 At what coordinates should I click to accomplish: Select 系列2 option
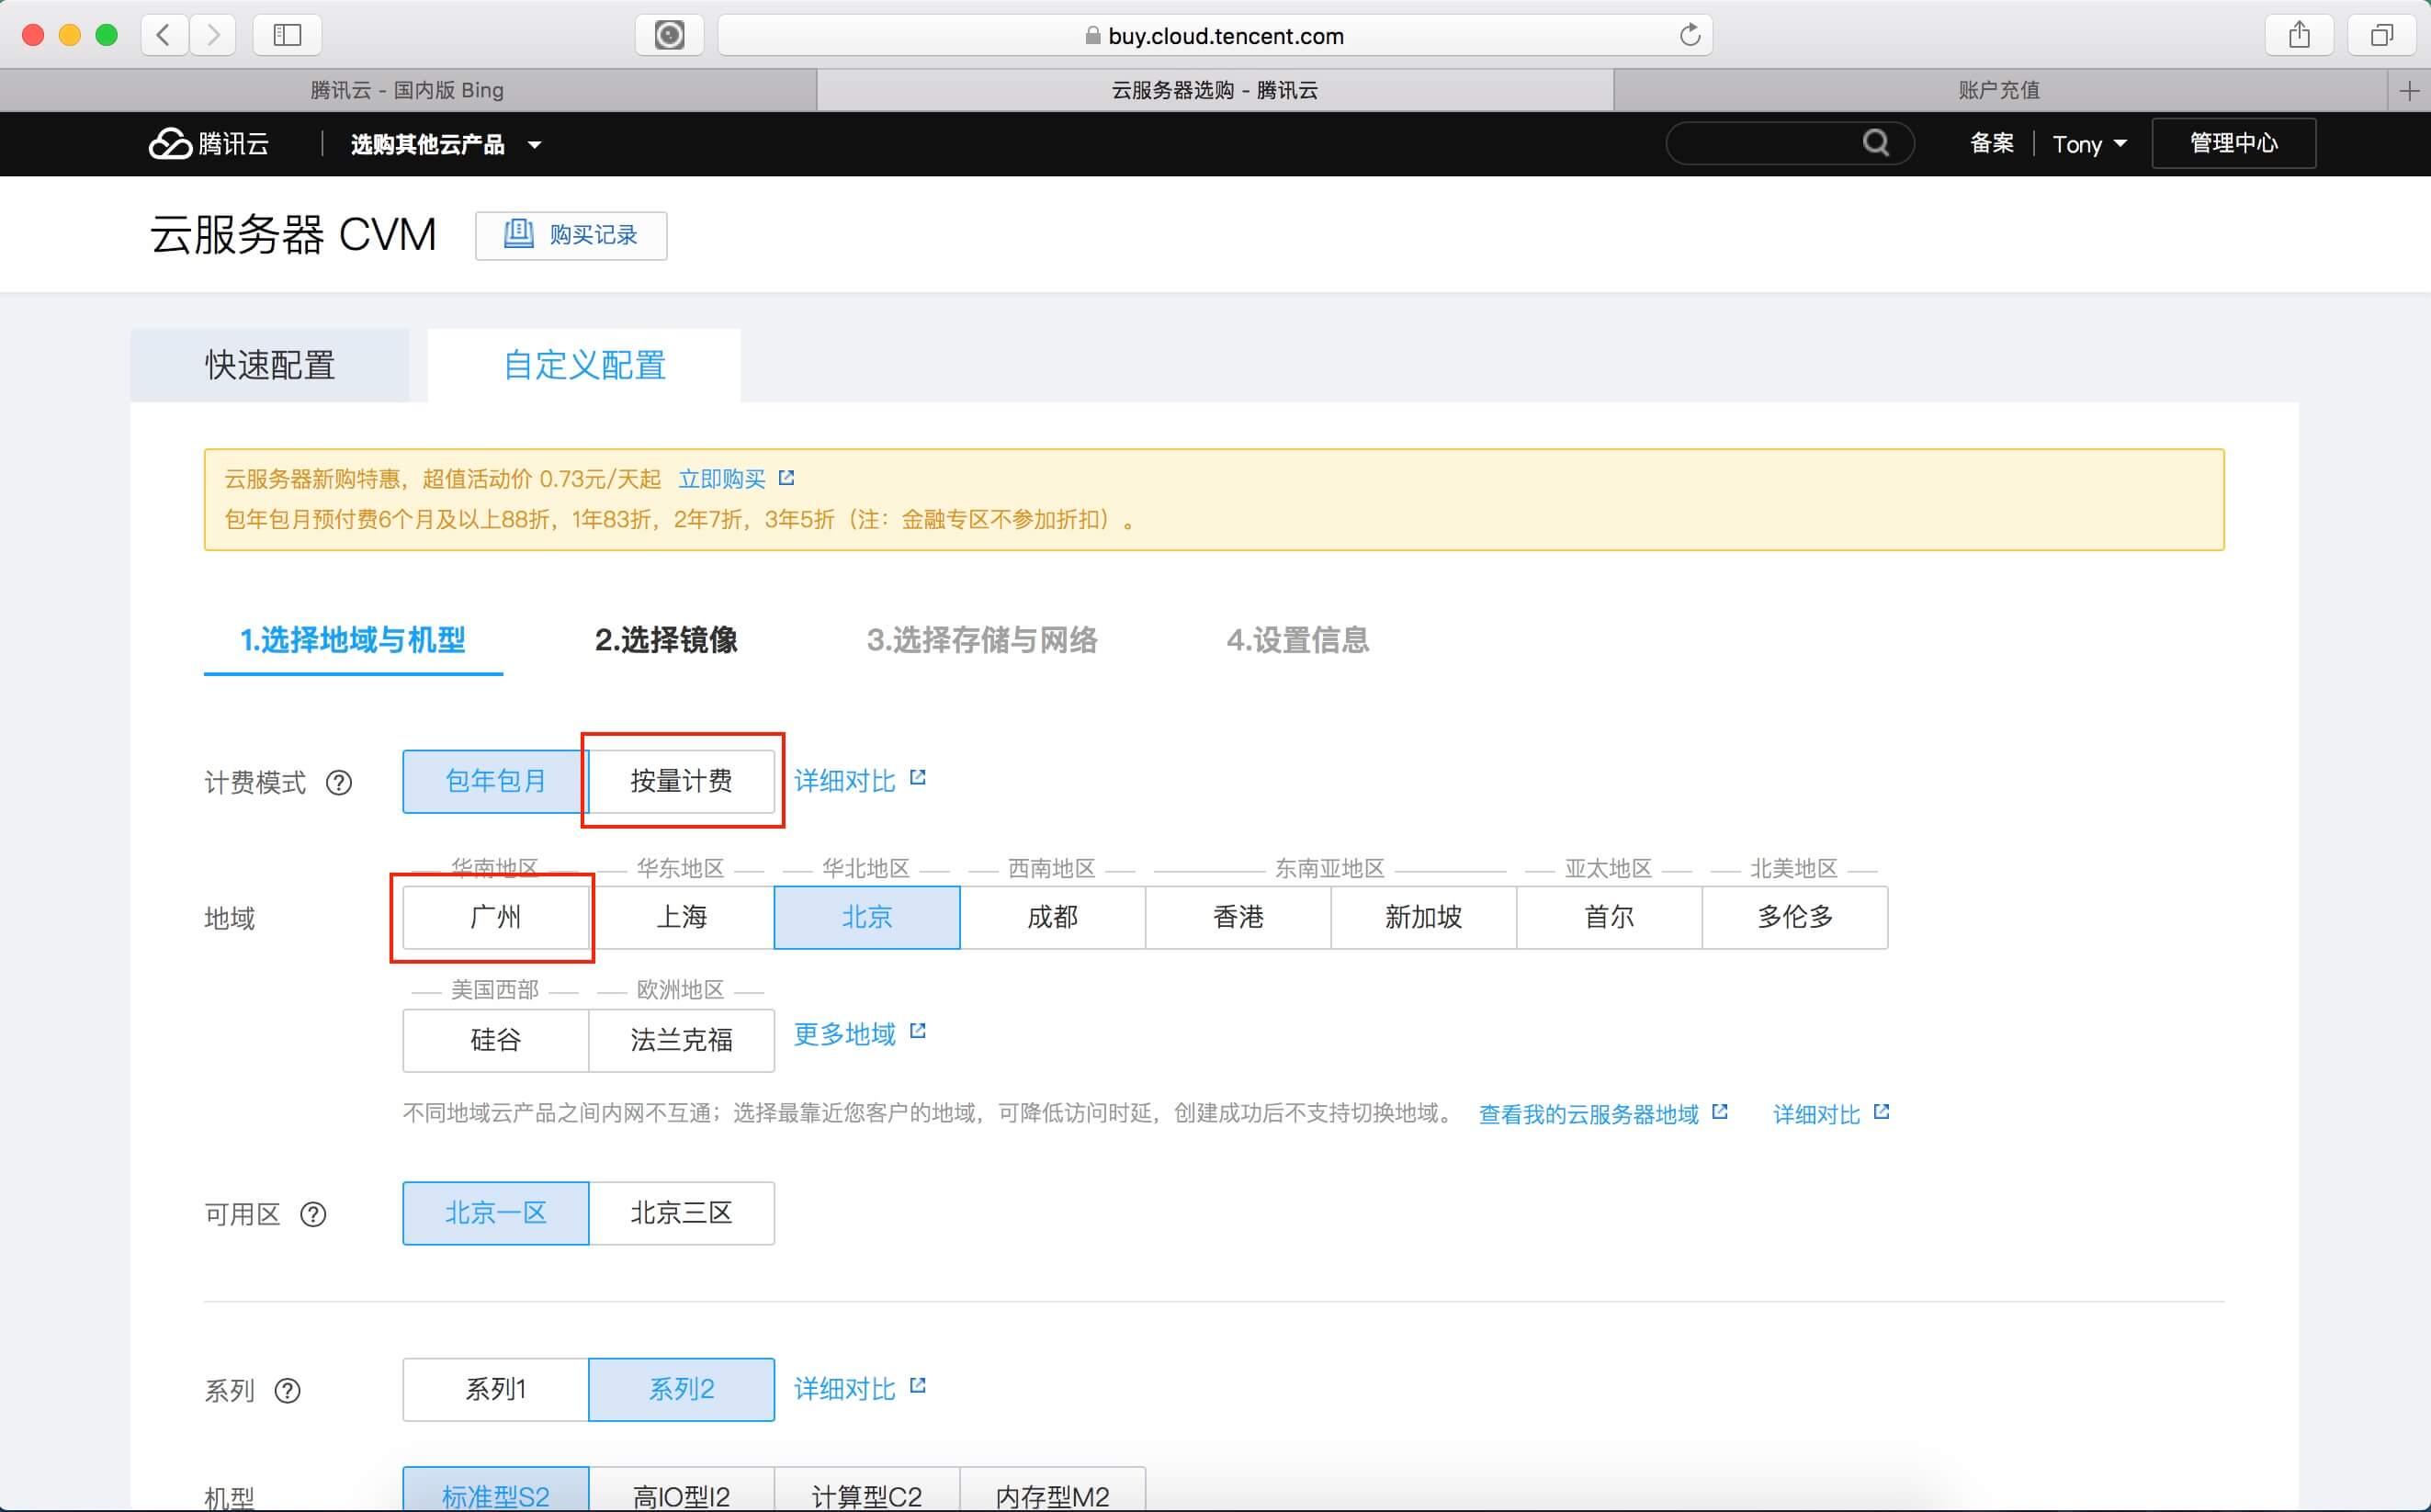681,1389
